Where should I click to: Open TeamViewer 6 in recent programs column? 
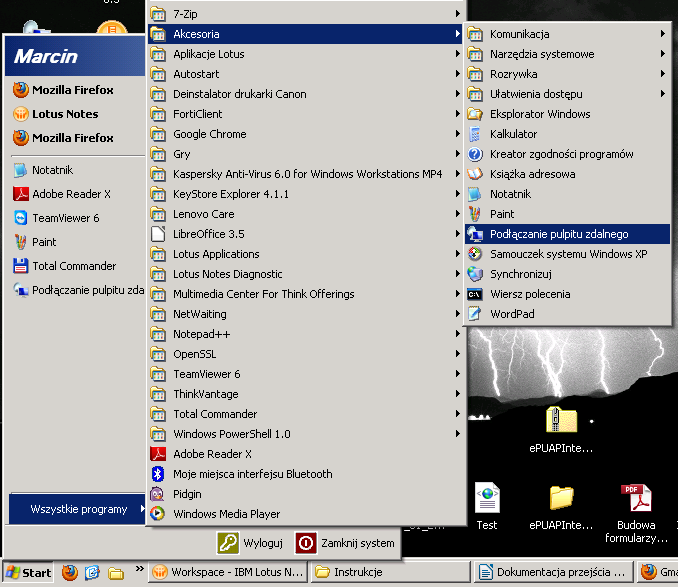pyautogui.click(x=75, y=218)
